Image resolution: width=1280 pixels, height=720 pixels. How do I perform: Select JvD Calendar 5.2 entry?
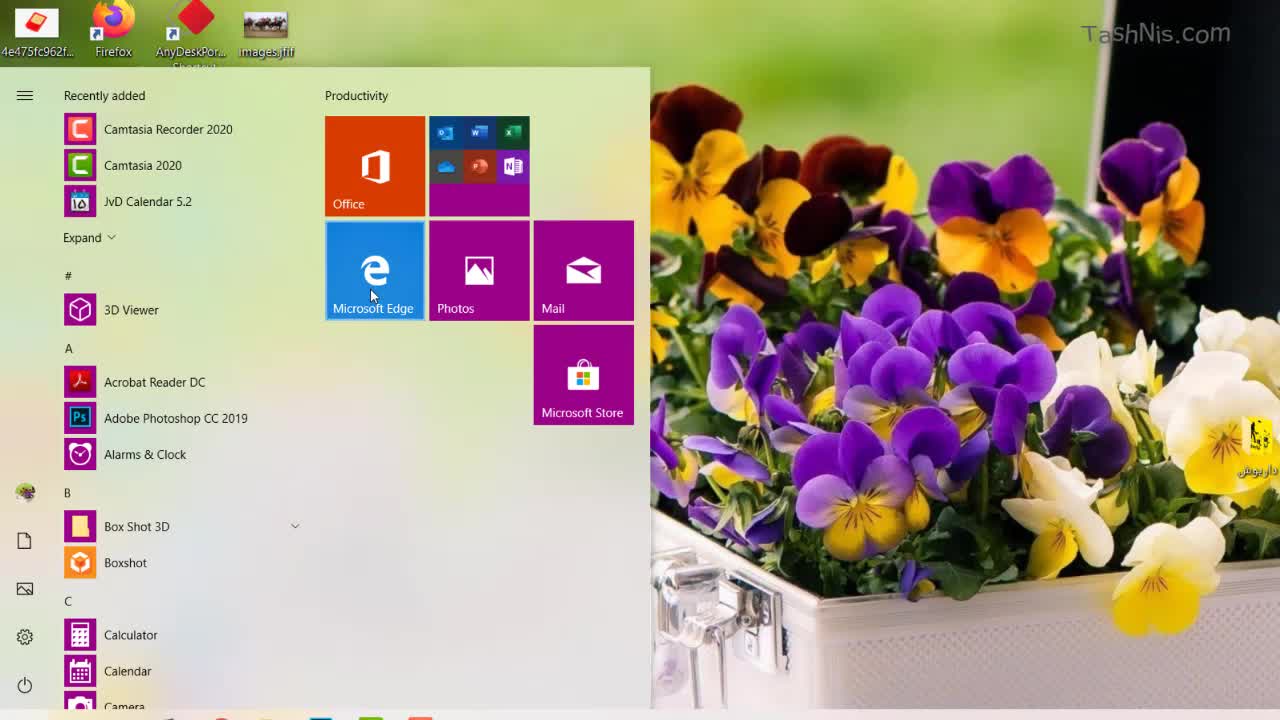point(147,201)
